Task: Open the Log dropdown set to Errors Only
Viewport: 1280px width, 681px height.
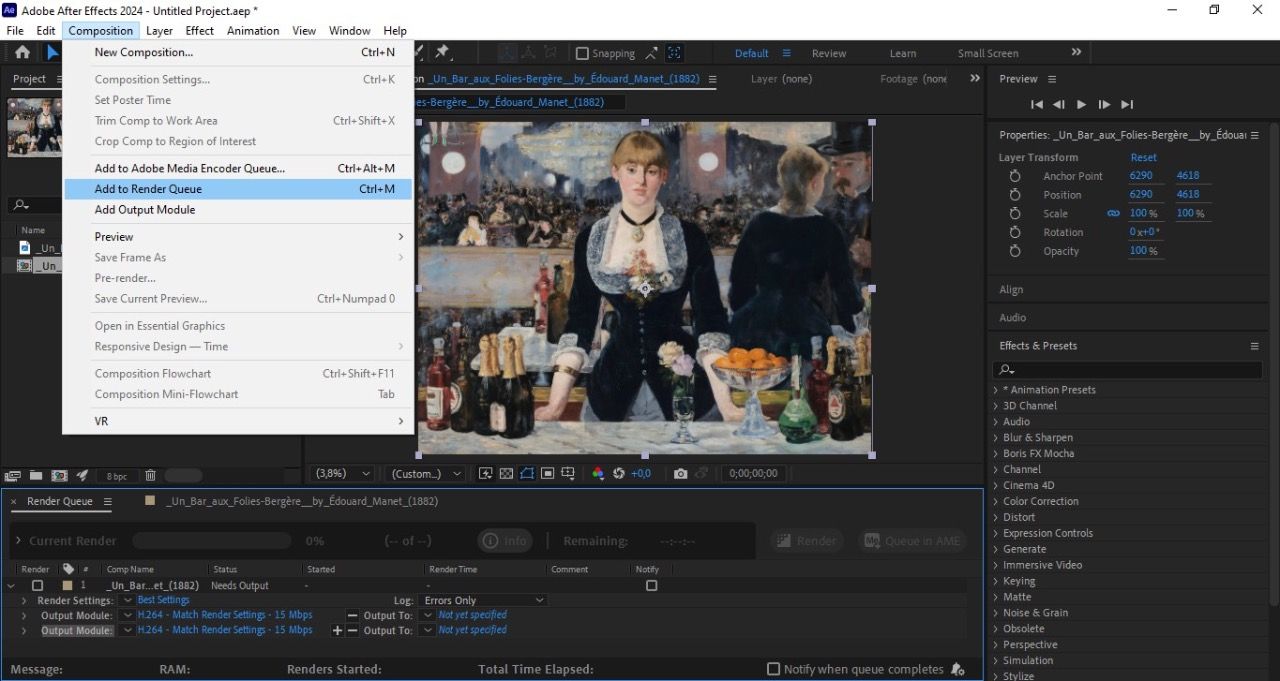Action: coord(483,599)
